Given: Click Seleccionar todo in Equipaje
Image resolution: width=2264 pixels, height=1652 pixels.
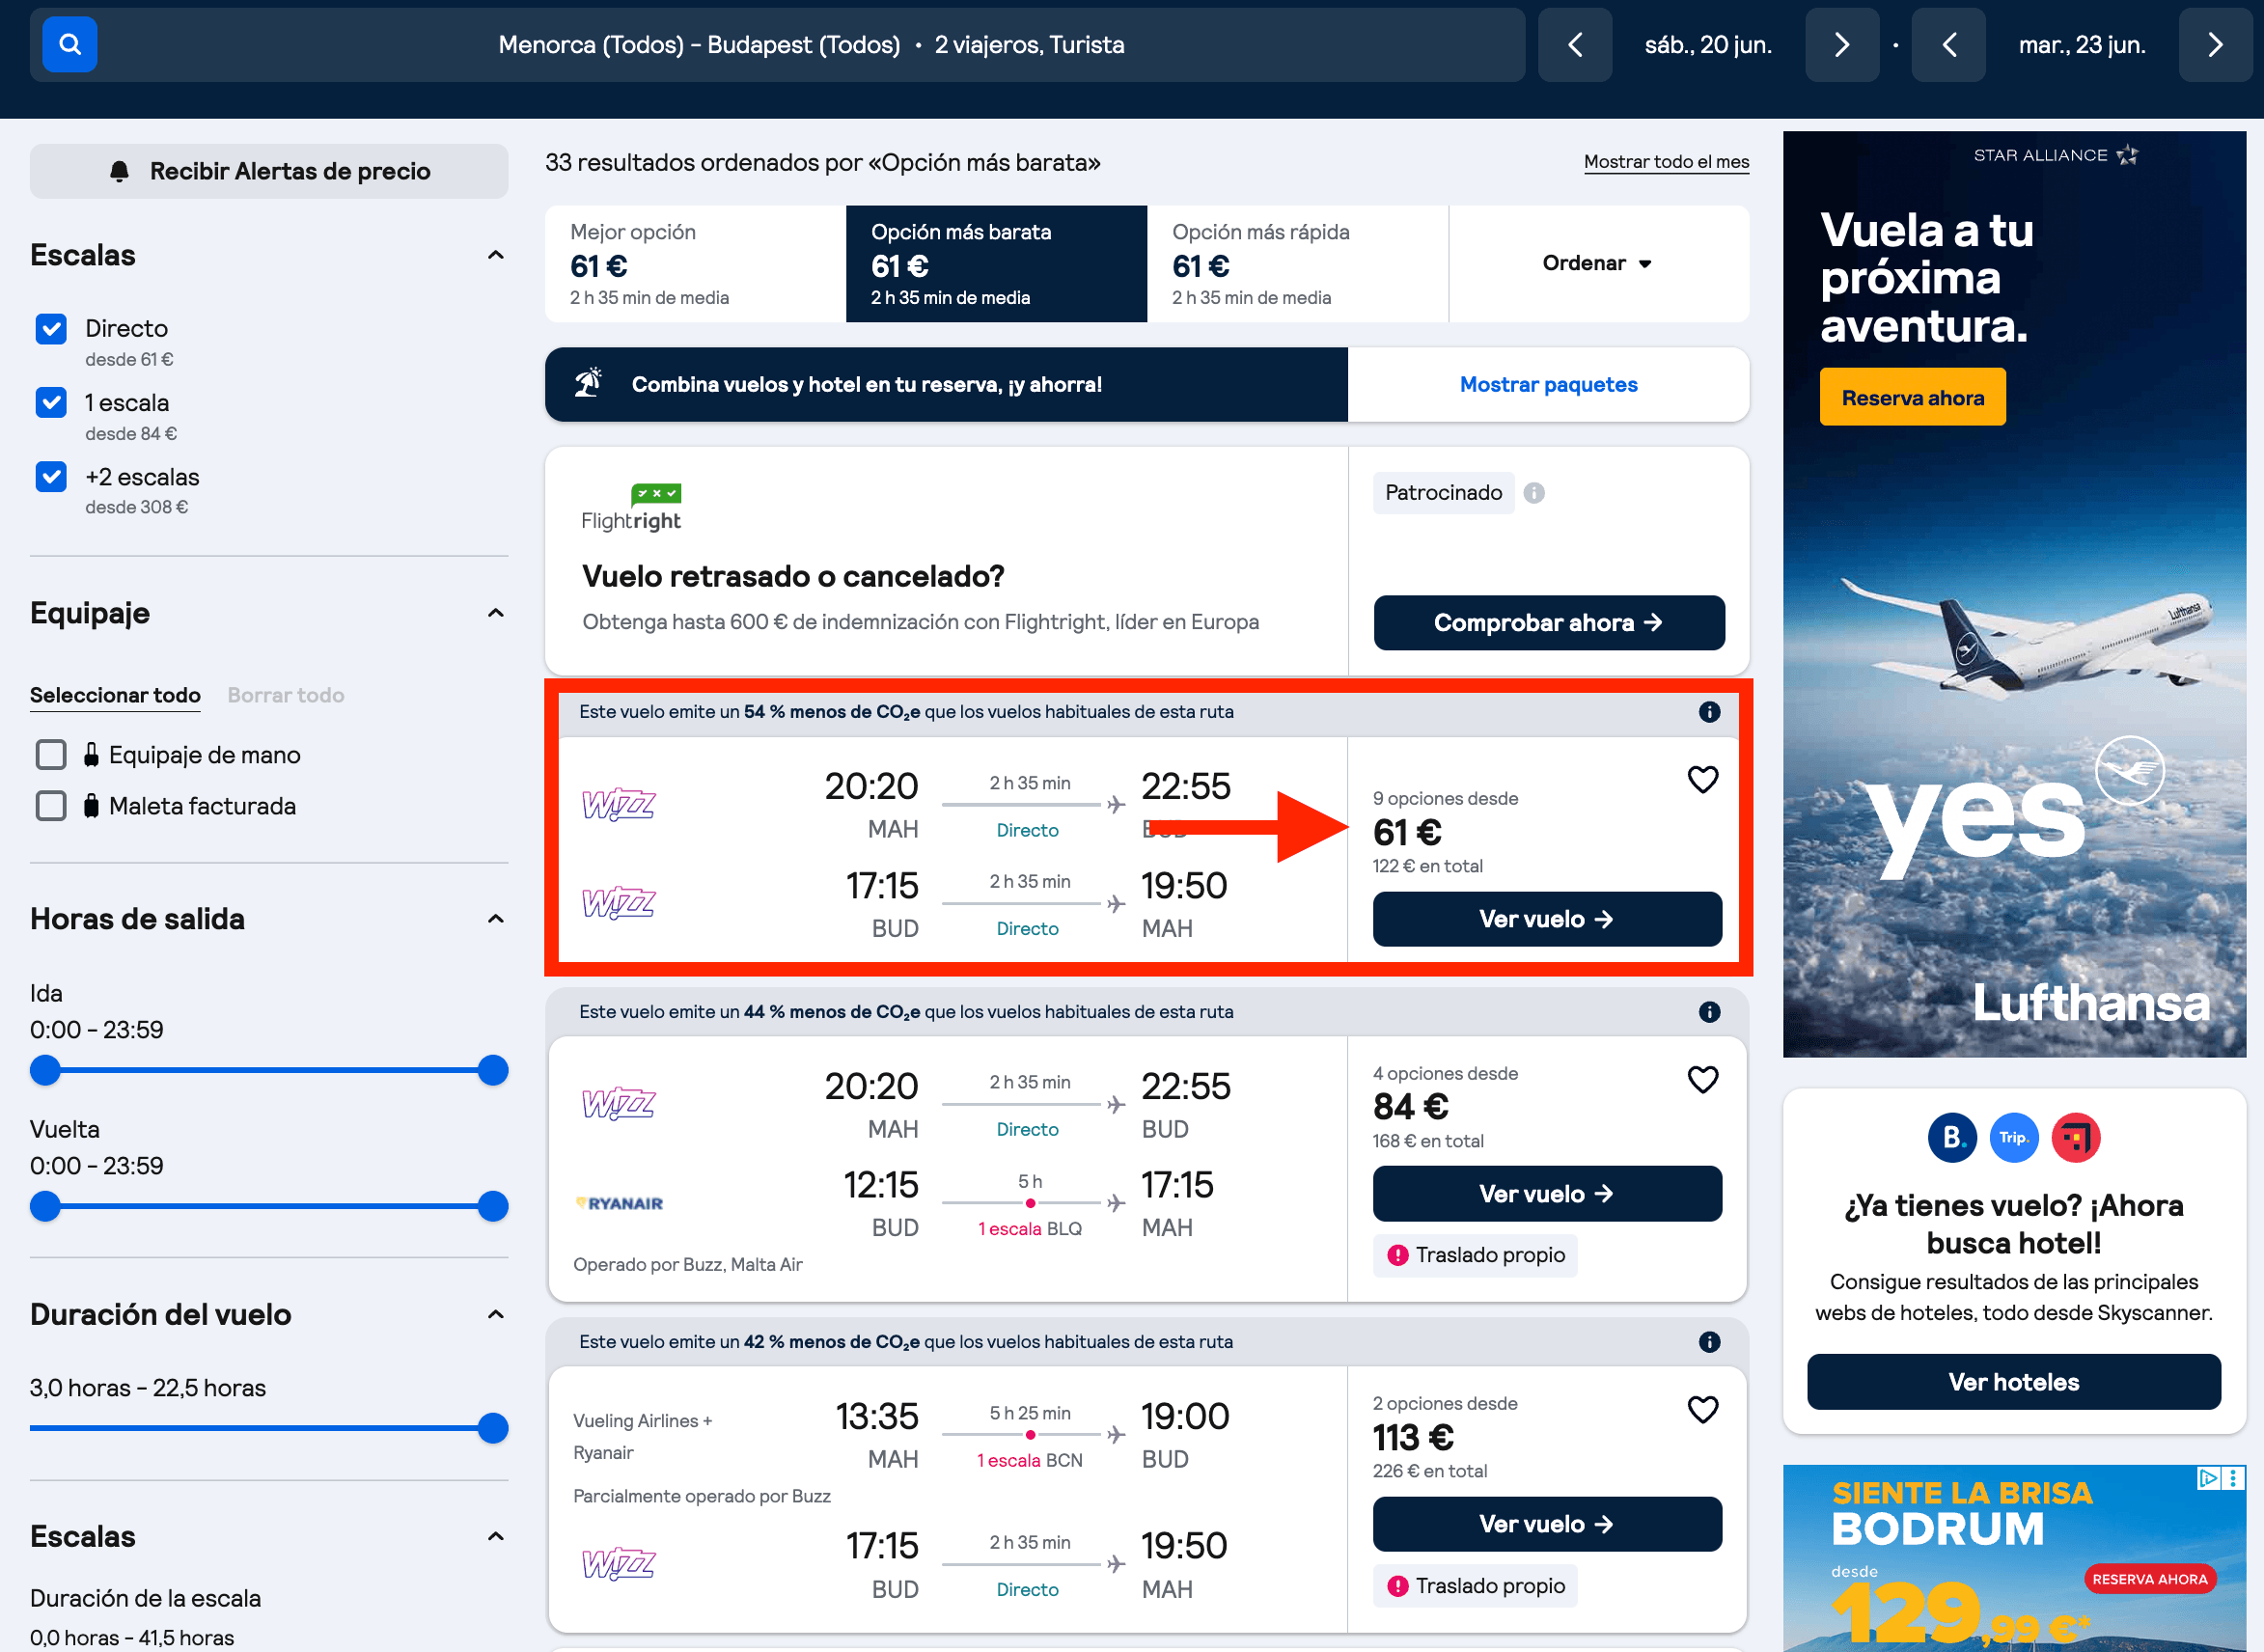Looking at the screenshot, I should 115,695.
